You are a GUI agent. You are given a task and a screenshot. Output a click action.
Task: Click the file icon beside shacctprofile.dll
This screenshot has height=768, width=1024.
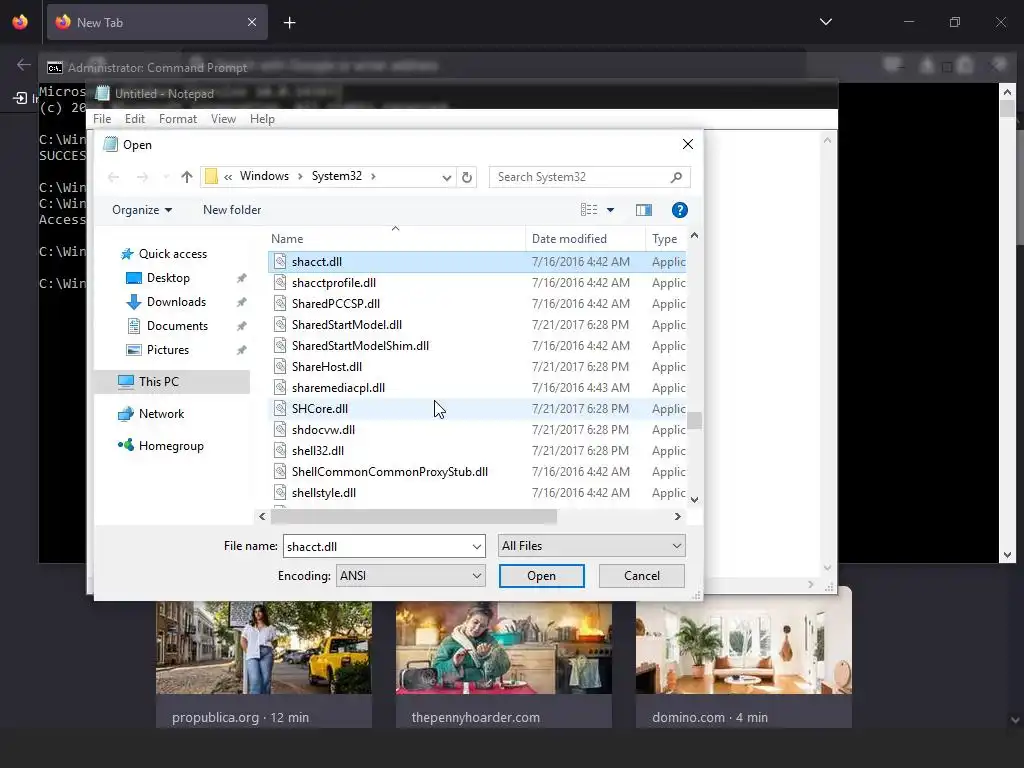pos(280,283)
